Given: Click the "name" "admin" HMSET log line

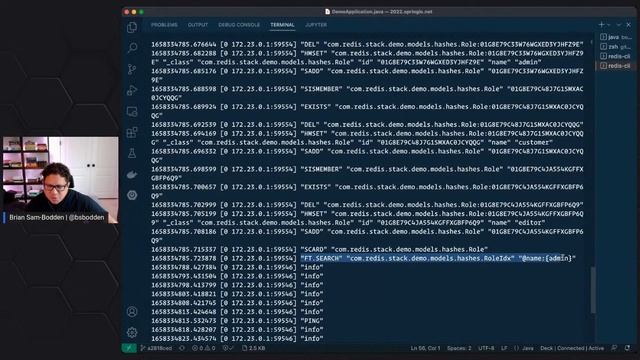Looking at the screenshot, I should (x=367, y=58).
